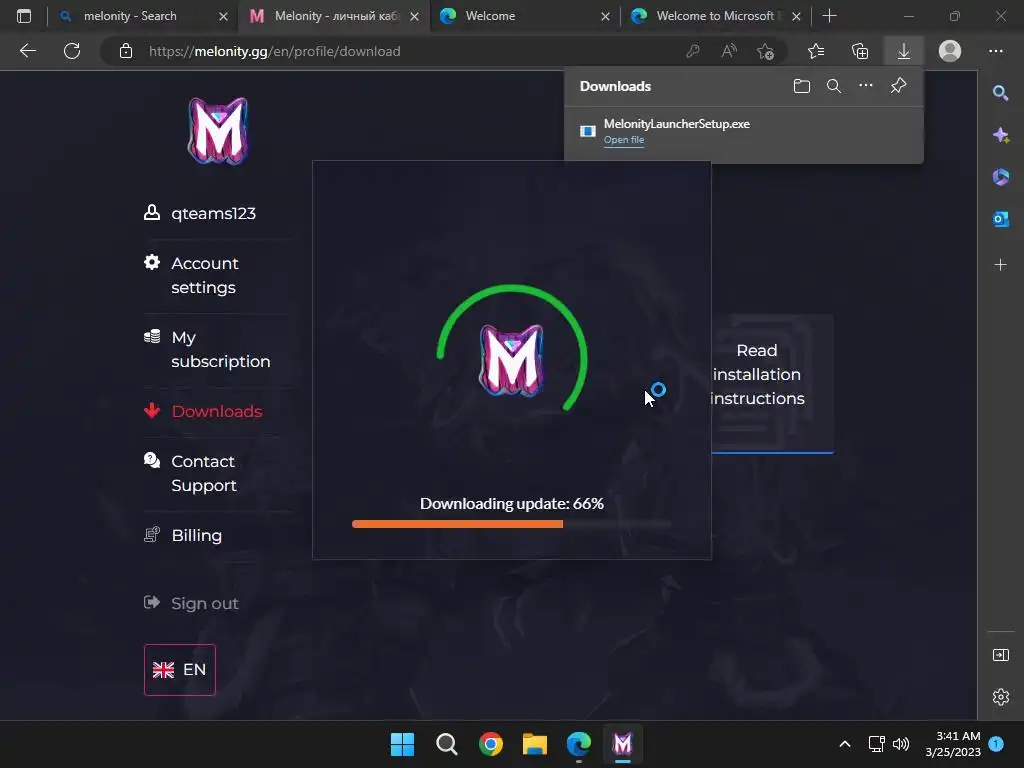Click Read installation instructions card
1024x768 pixels.
(772, 383)
